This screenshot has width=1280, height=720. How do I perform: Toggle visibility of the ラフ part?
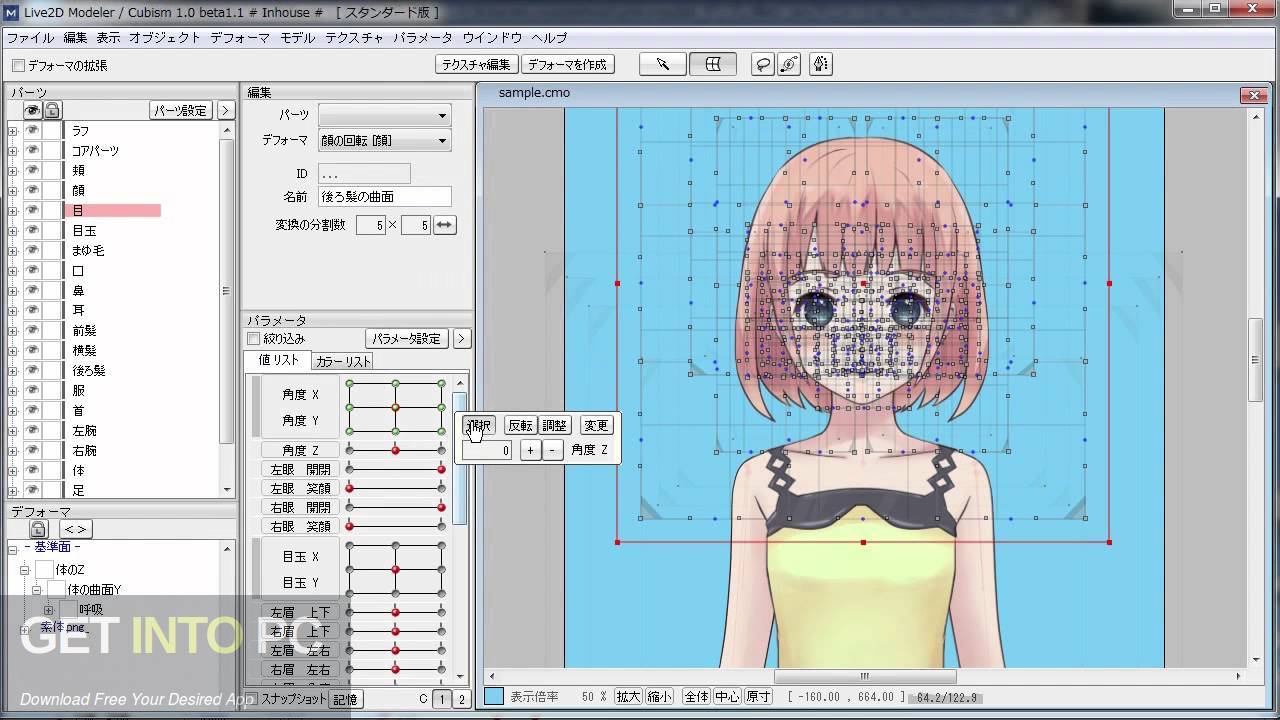tap(32, 130)
